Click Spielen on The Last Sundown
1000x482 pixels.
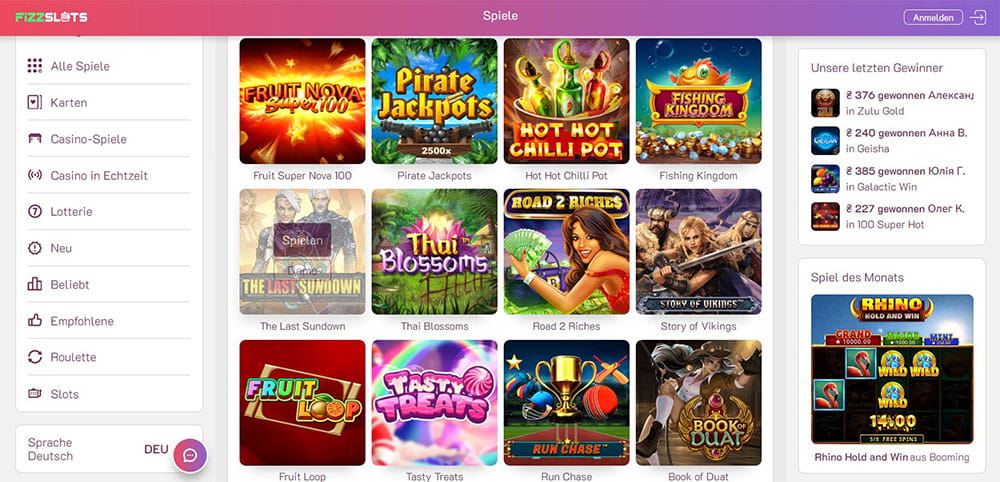pos(302,240)
